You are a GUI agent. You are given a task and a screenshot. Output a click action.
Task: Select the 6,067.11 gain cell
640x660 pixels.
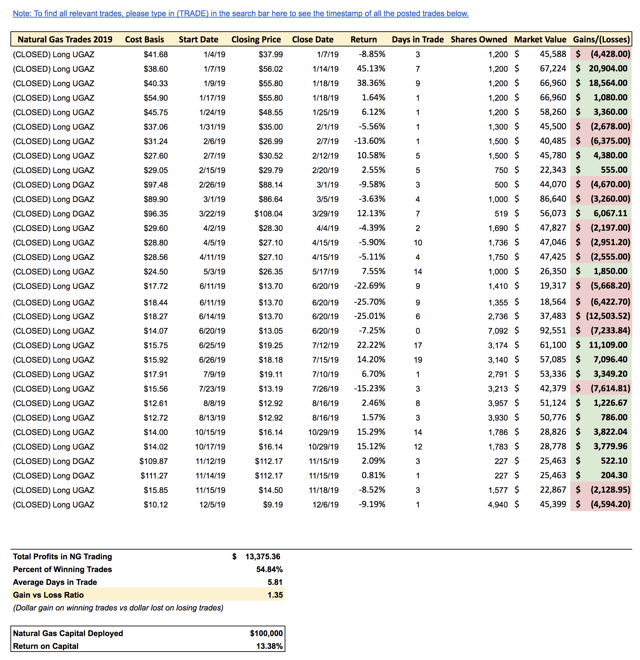pos(601,213)
